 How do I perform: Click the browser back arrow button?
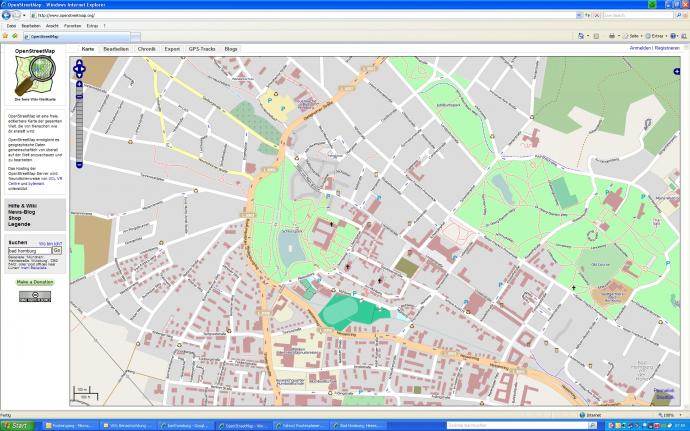[8, 16]
